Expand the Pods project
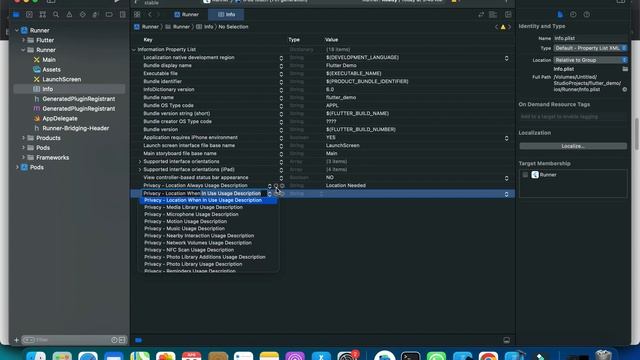Image resolution: width=640 pixels, height=360 pixels. (x=17, y=167)
